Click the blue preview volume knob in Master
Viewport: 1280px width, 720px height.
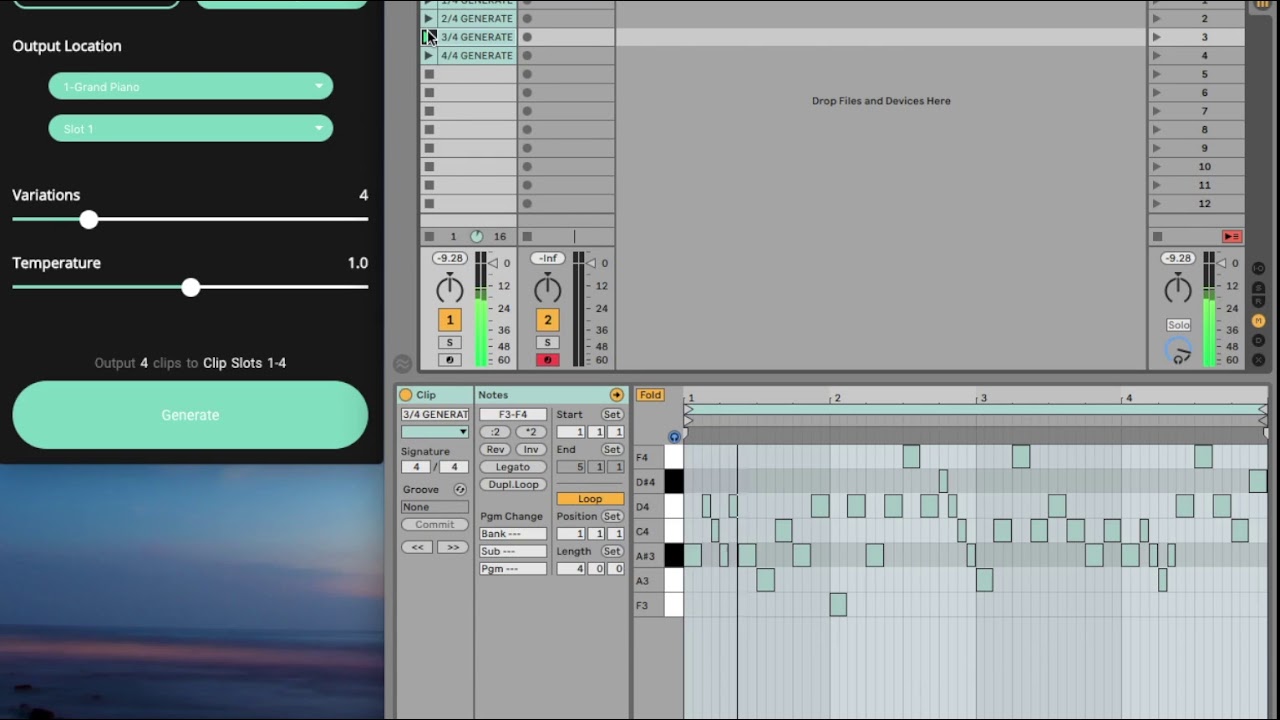tap(1178, 350)
